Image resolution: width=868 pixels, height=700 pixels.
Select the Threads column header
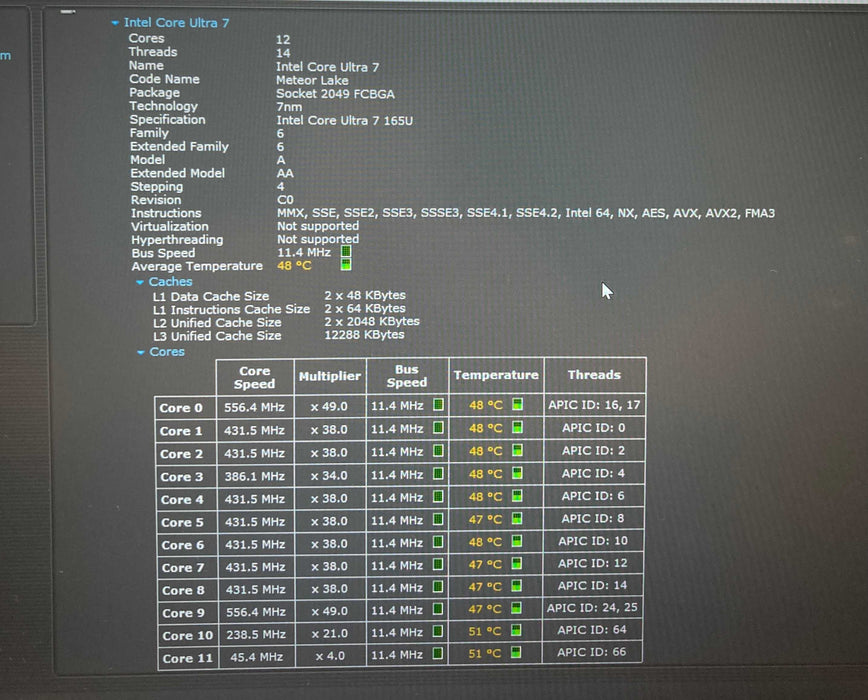(x=595, y=375)
